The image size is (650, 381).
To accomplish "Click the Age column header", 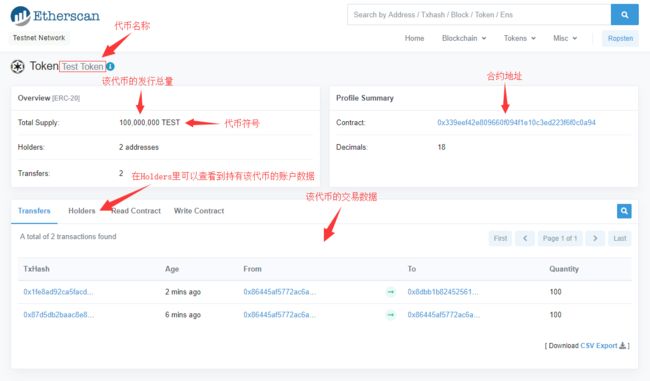I will (172, 269).
